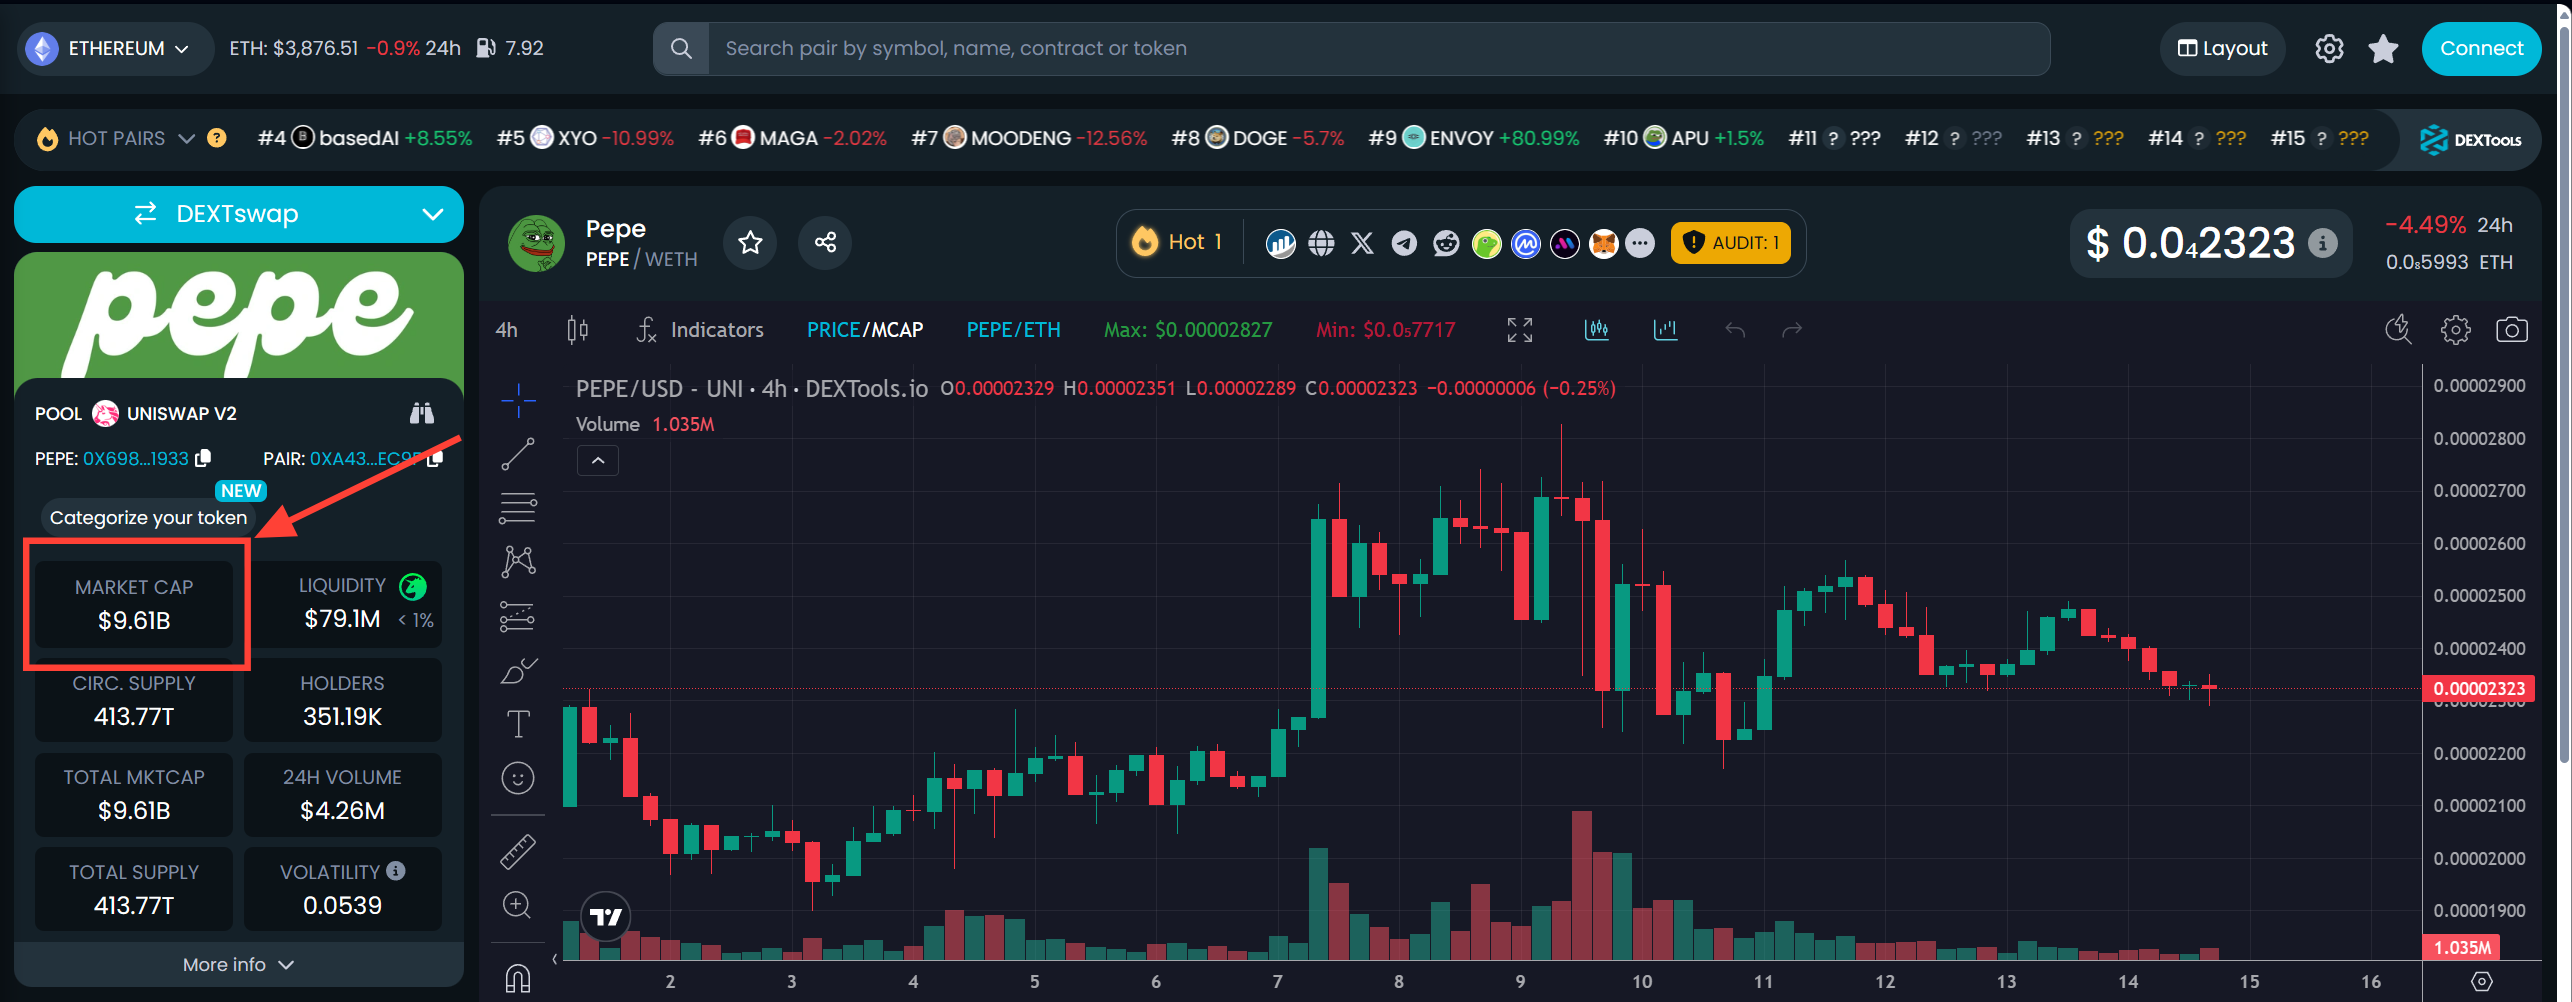Screen dimensions: 2572x1002
Task: Switch chart to MCAP view
Action: click(897, 330)
